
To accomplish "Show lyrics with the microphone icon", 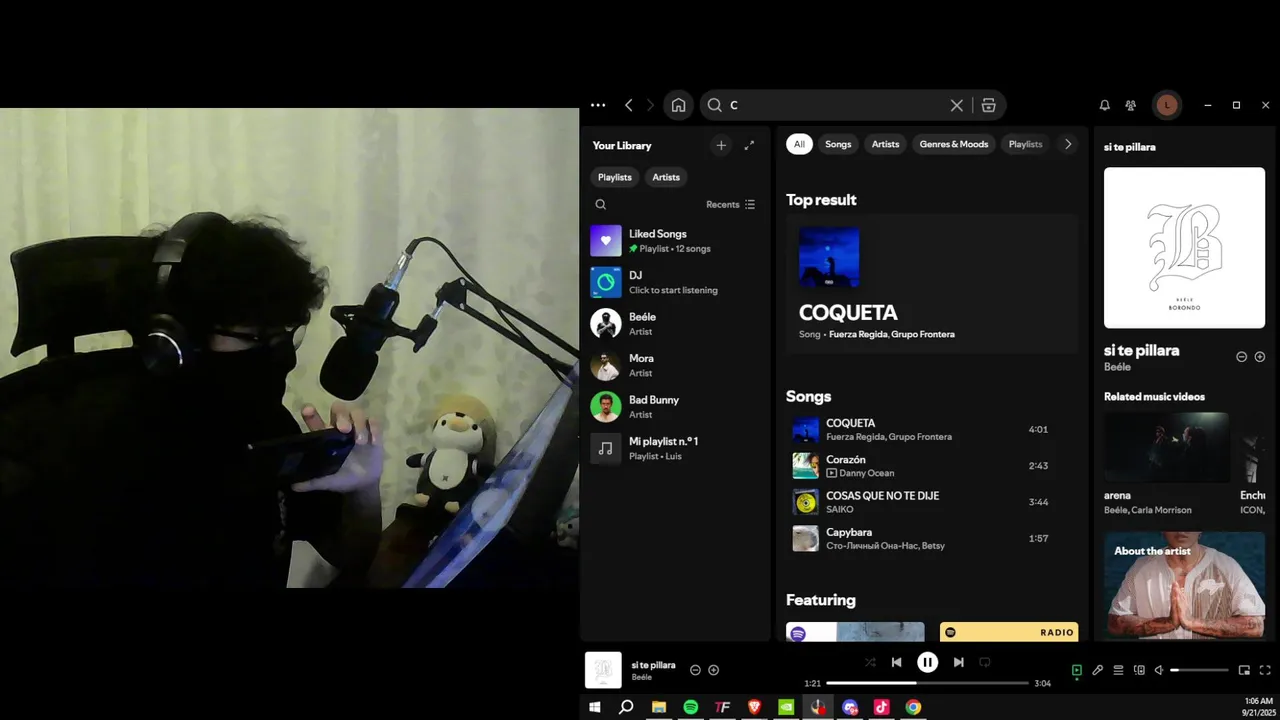I will click(1098, 670).
